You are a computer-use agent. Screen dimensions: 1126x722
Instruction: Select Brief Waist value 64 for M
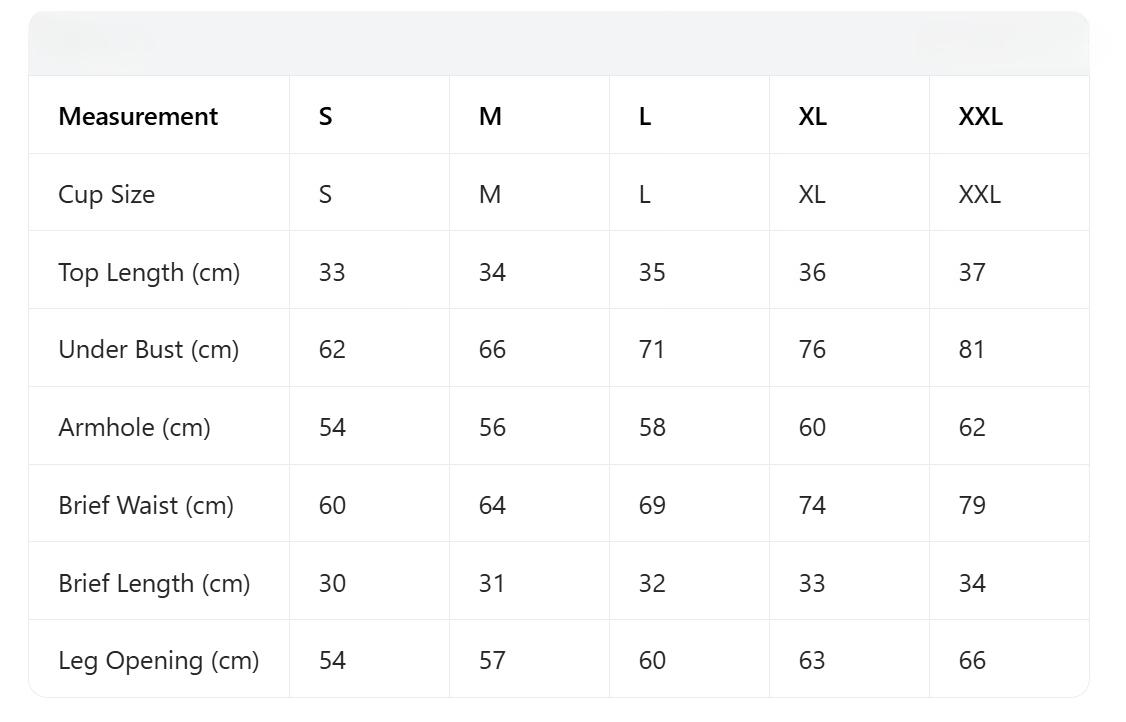[x=492, y=505]
